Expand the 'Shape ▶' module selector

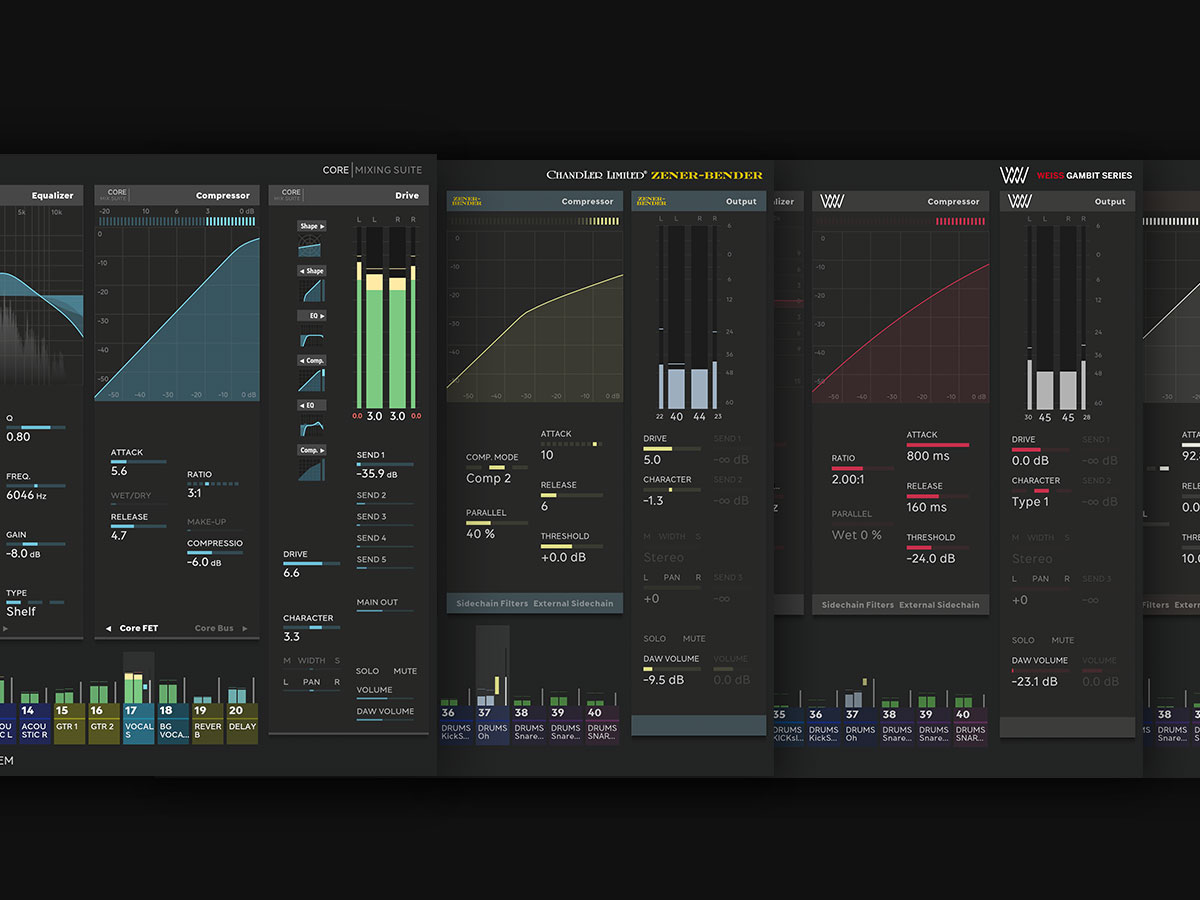pos(311,226)
